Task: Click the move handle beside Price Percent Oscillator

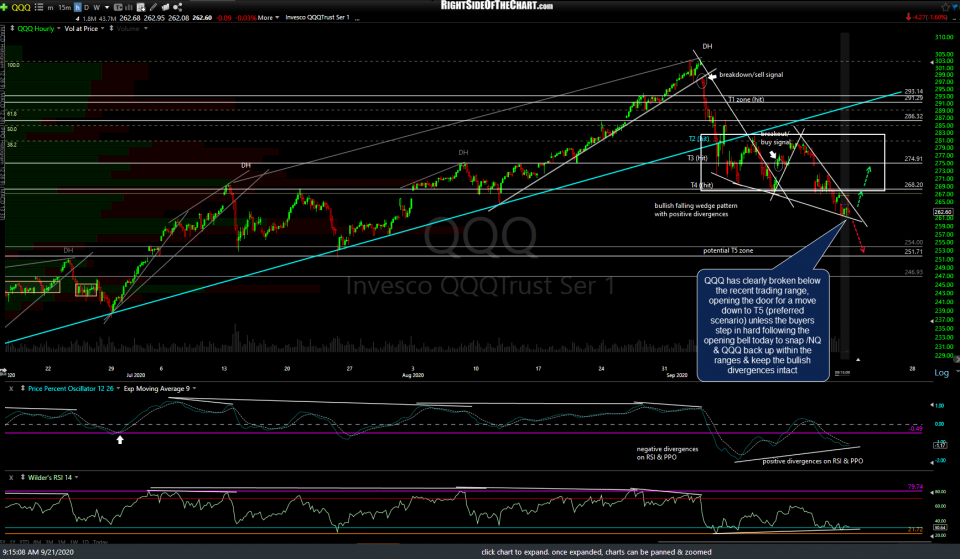Action: click(23, 388)
